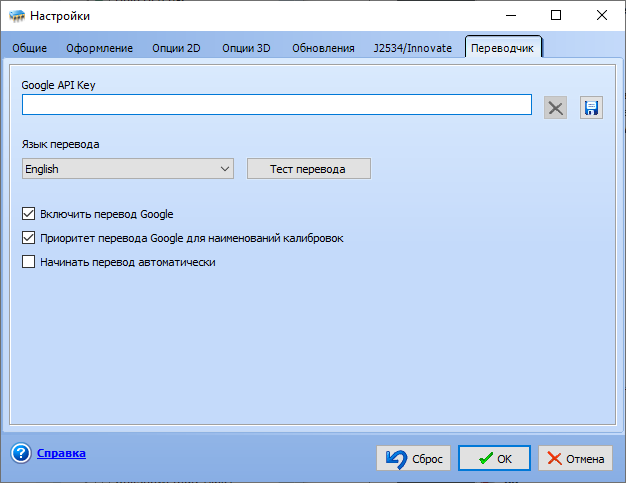Screen dimensions: 626x483
Task: Switch to the "Оформление" tab
Action: 99,48
